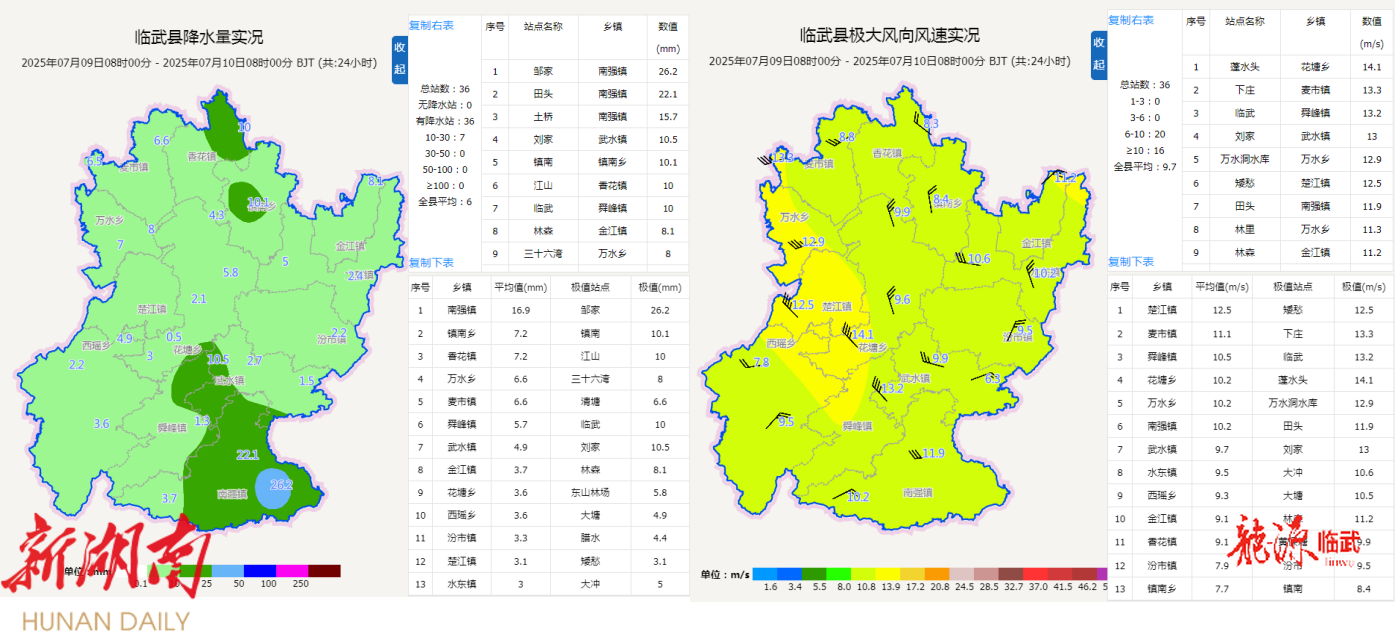Click 复制右表 link in wind speed panel

1131,21
